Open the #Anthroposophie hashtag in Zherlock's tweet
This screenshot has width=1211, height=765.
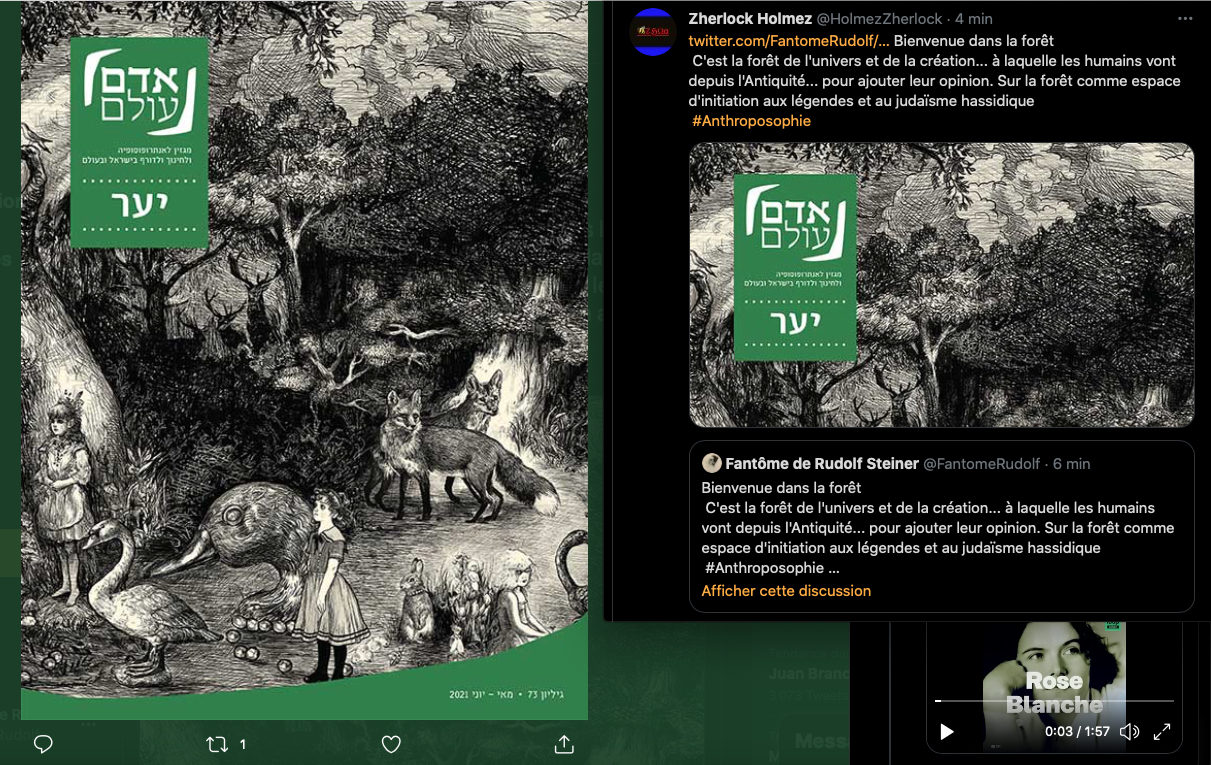(x=751, y=121)
